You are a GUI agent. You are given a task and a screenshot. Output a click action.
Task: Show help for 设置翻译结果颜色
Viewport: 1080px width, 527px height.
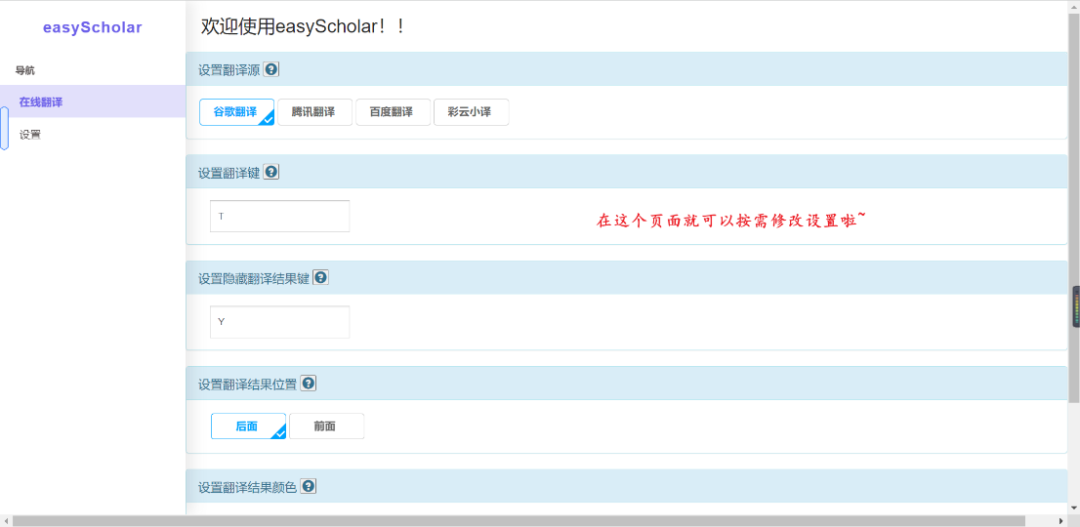point(309,486)
